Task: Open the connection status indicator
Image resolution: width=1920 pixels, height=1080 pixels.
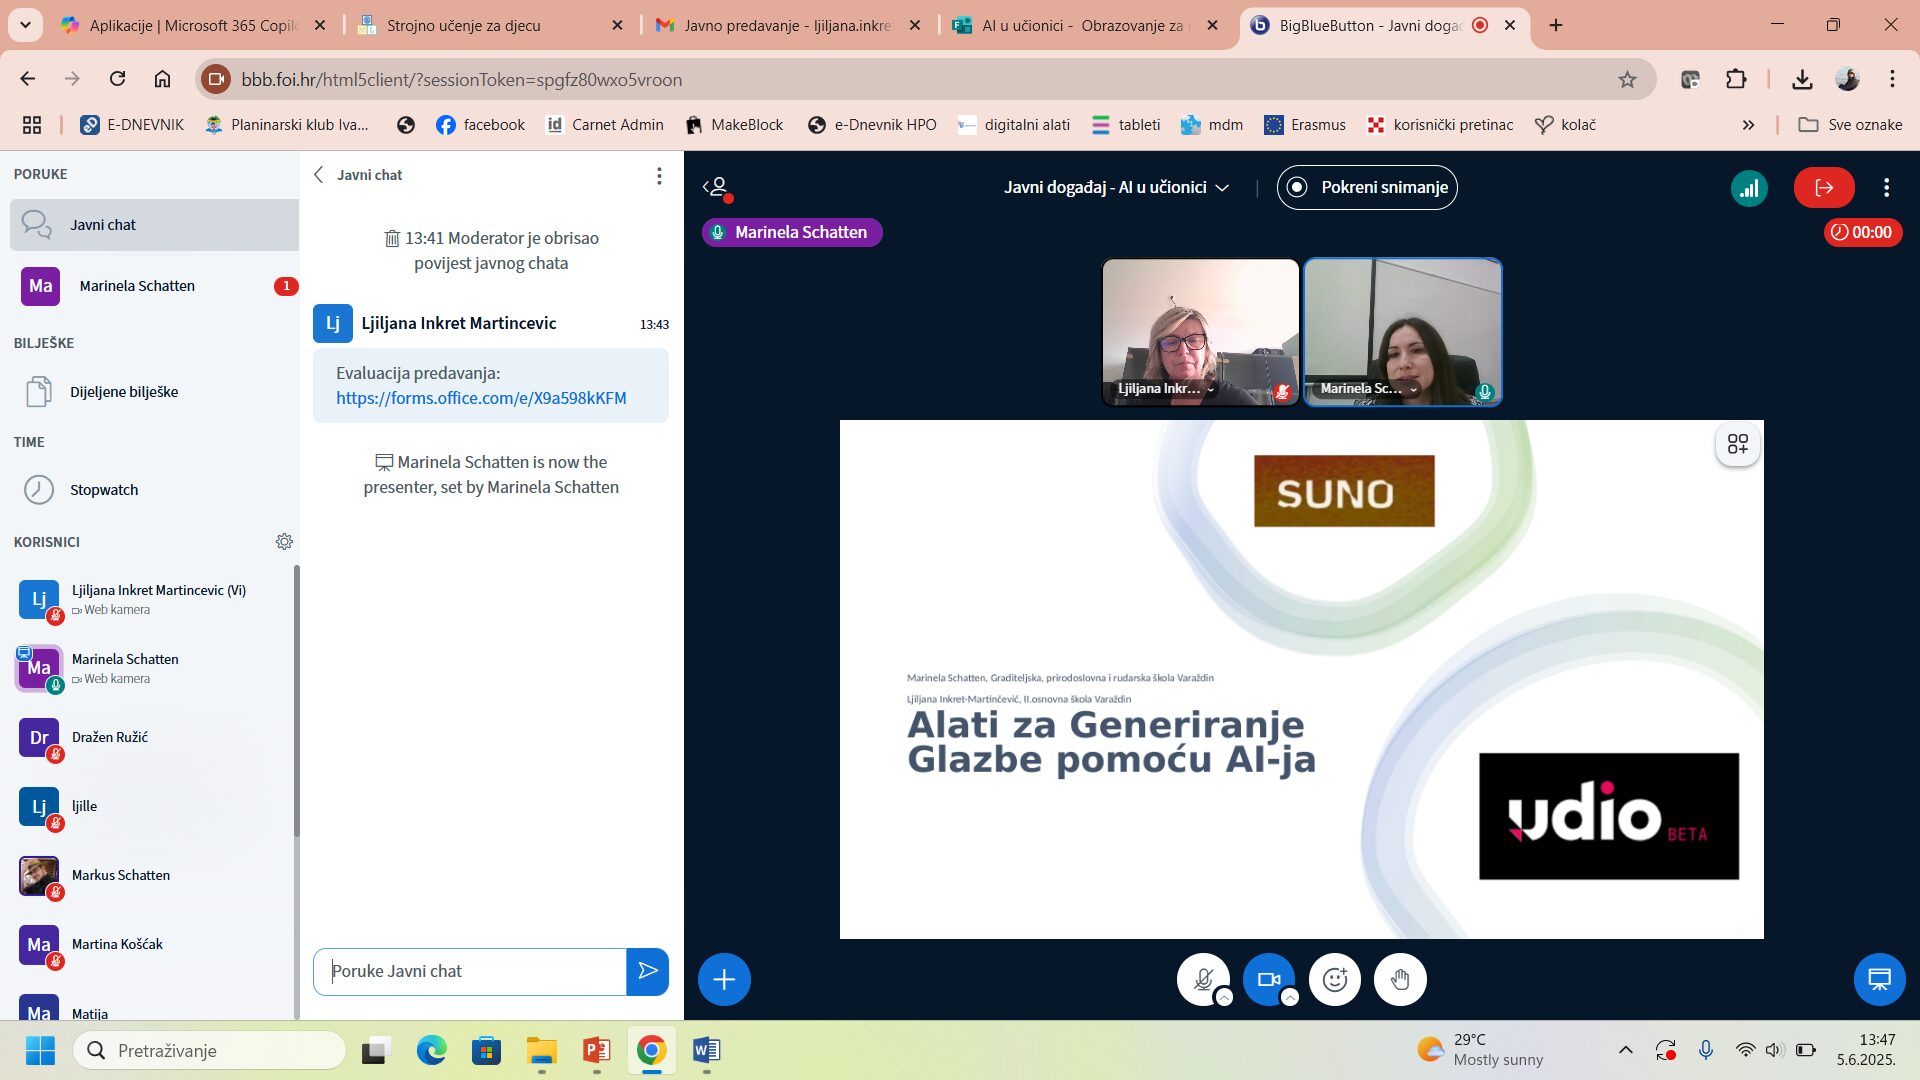Action: coord(1749,187)
